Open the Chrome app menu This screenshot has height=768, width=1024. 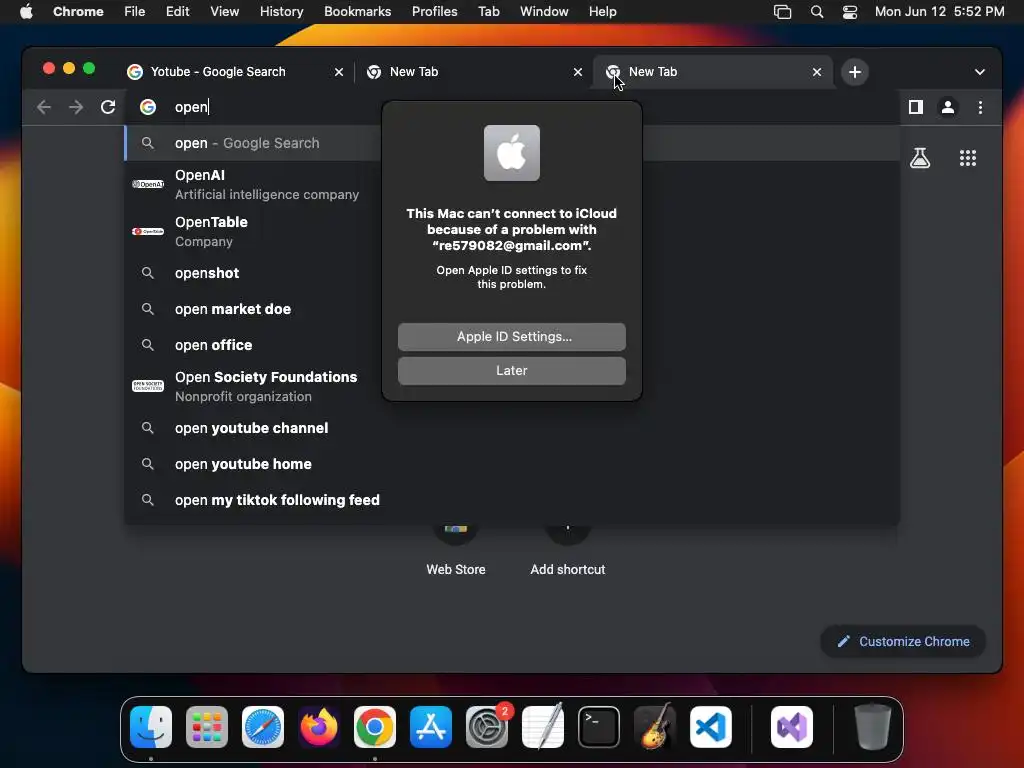point(78,12)
